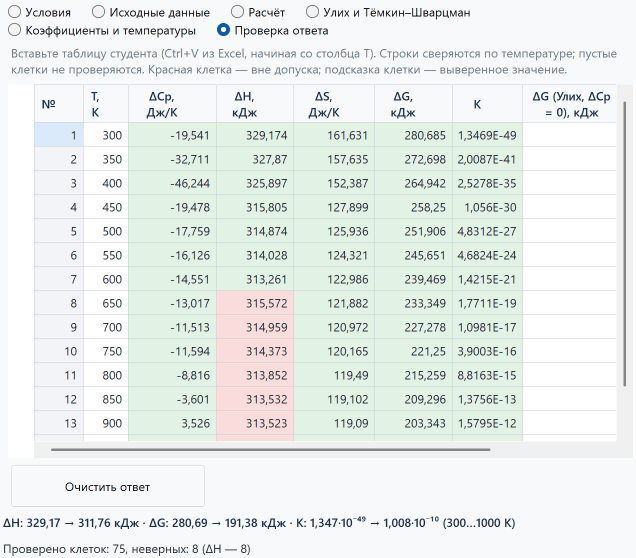Click K cell 2,0087E-41

(487, 159)
